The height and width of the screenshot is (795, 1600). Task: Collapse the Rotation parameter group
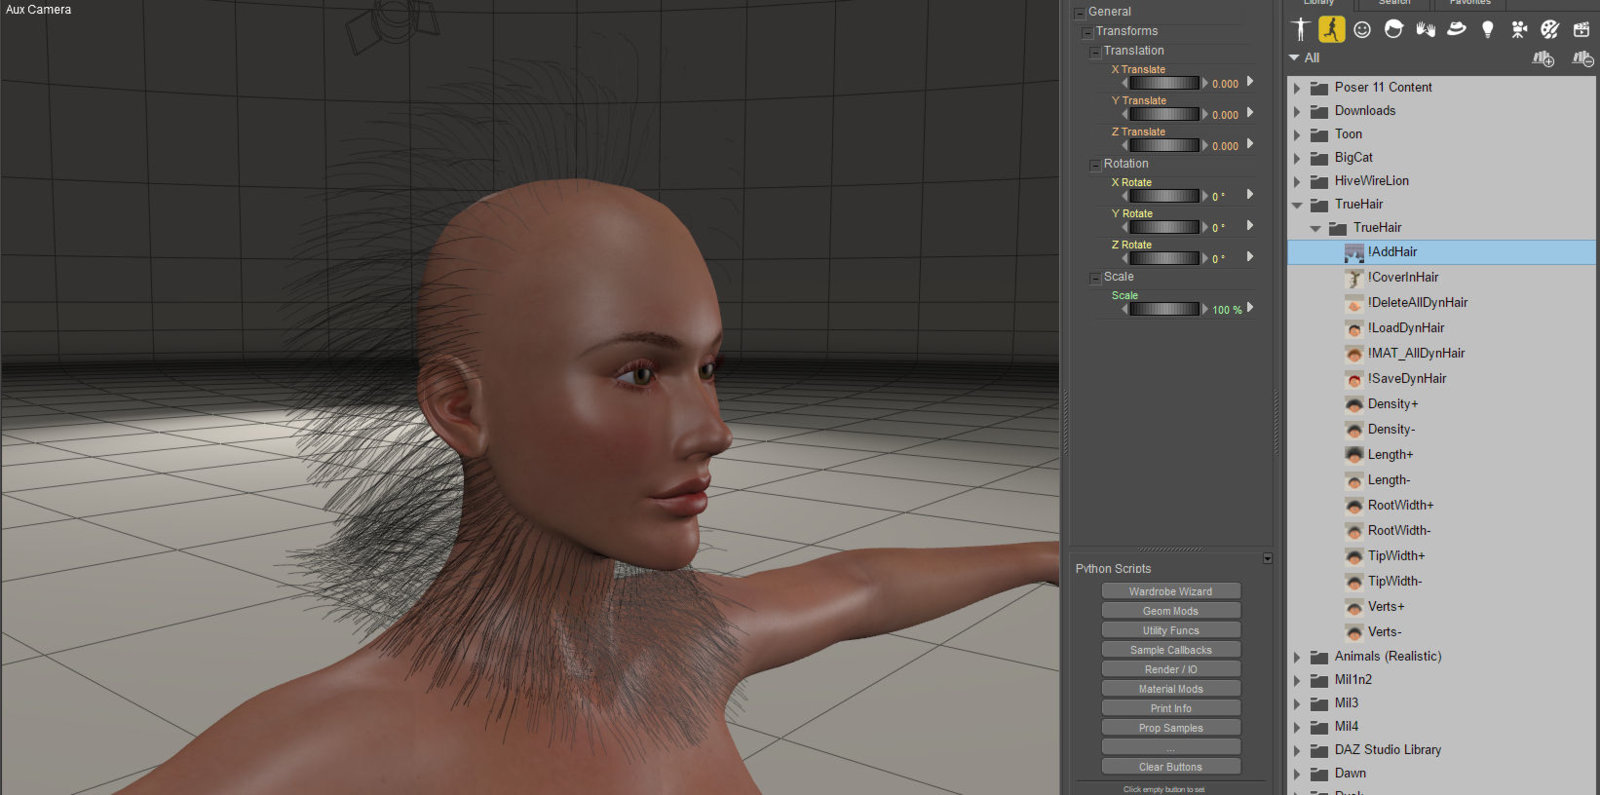1095,165
